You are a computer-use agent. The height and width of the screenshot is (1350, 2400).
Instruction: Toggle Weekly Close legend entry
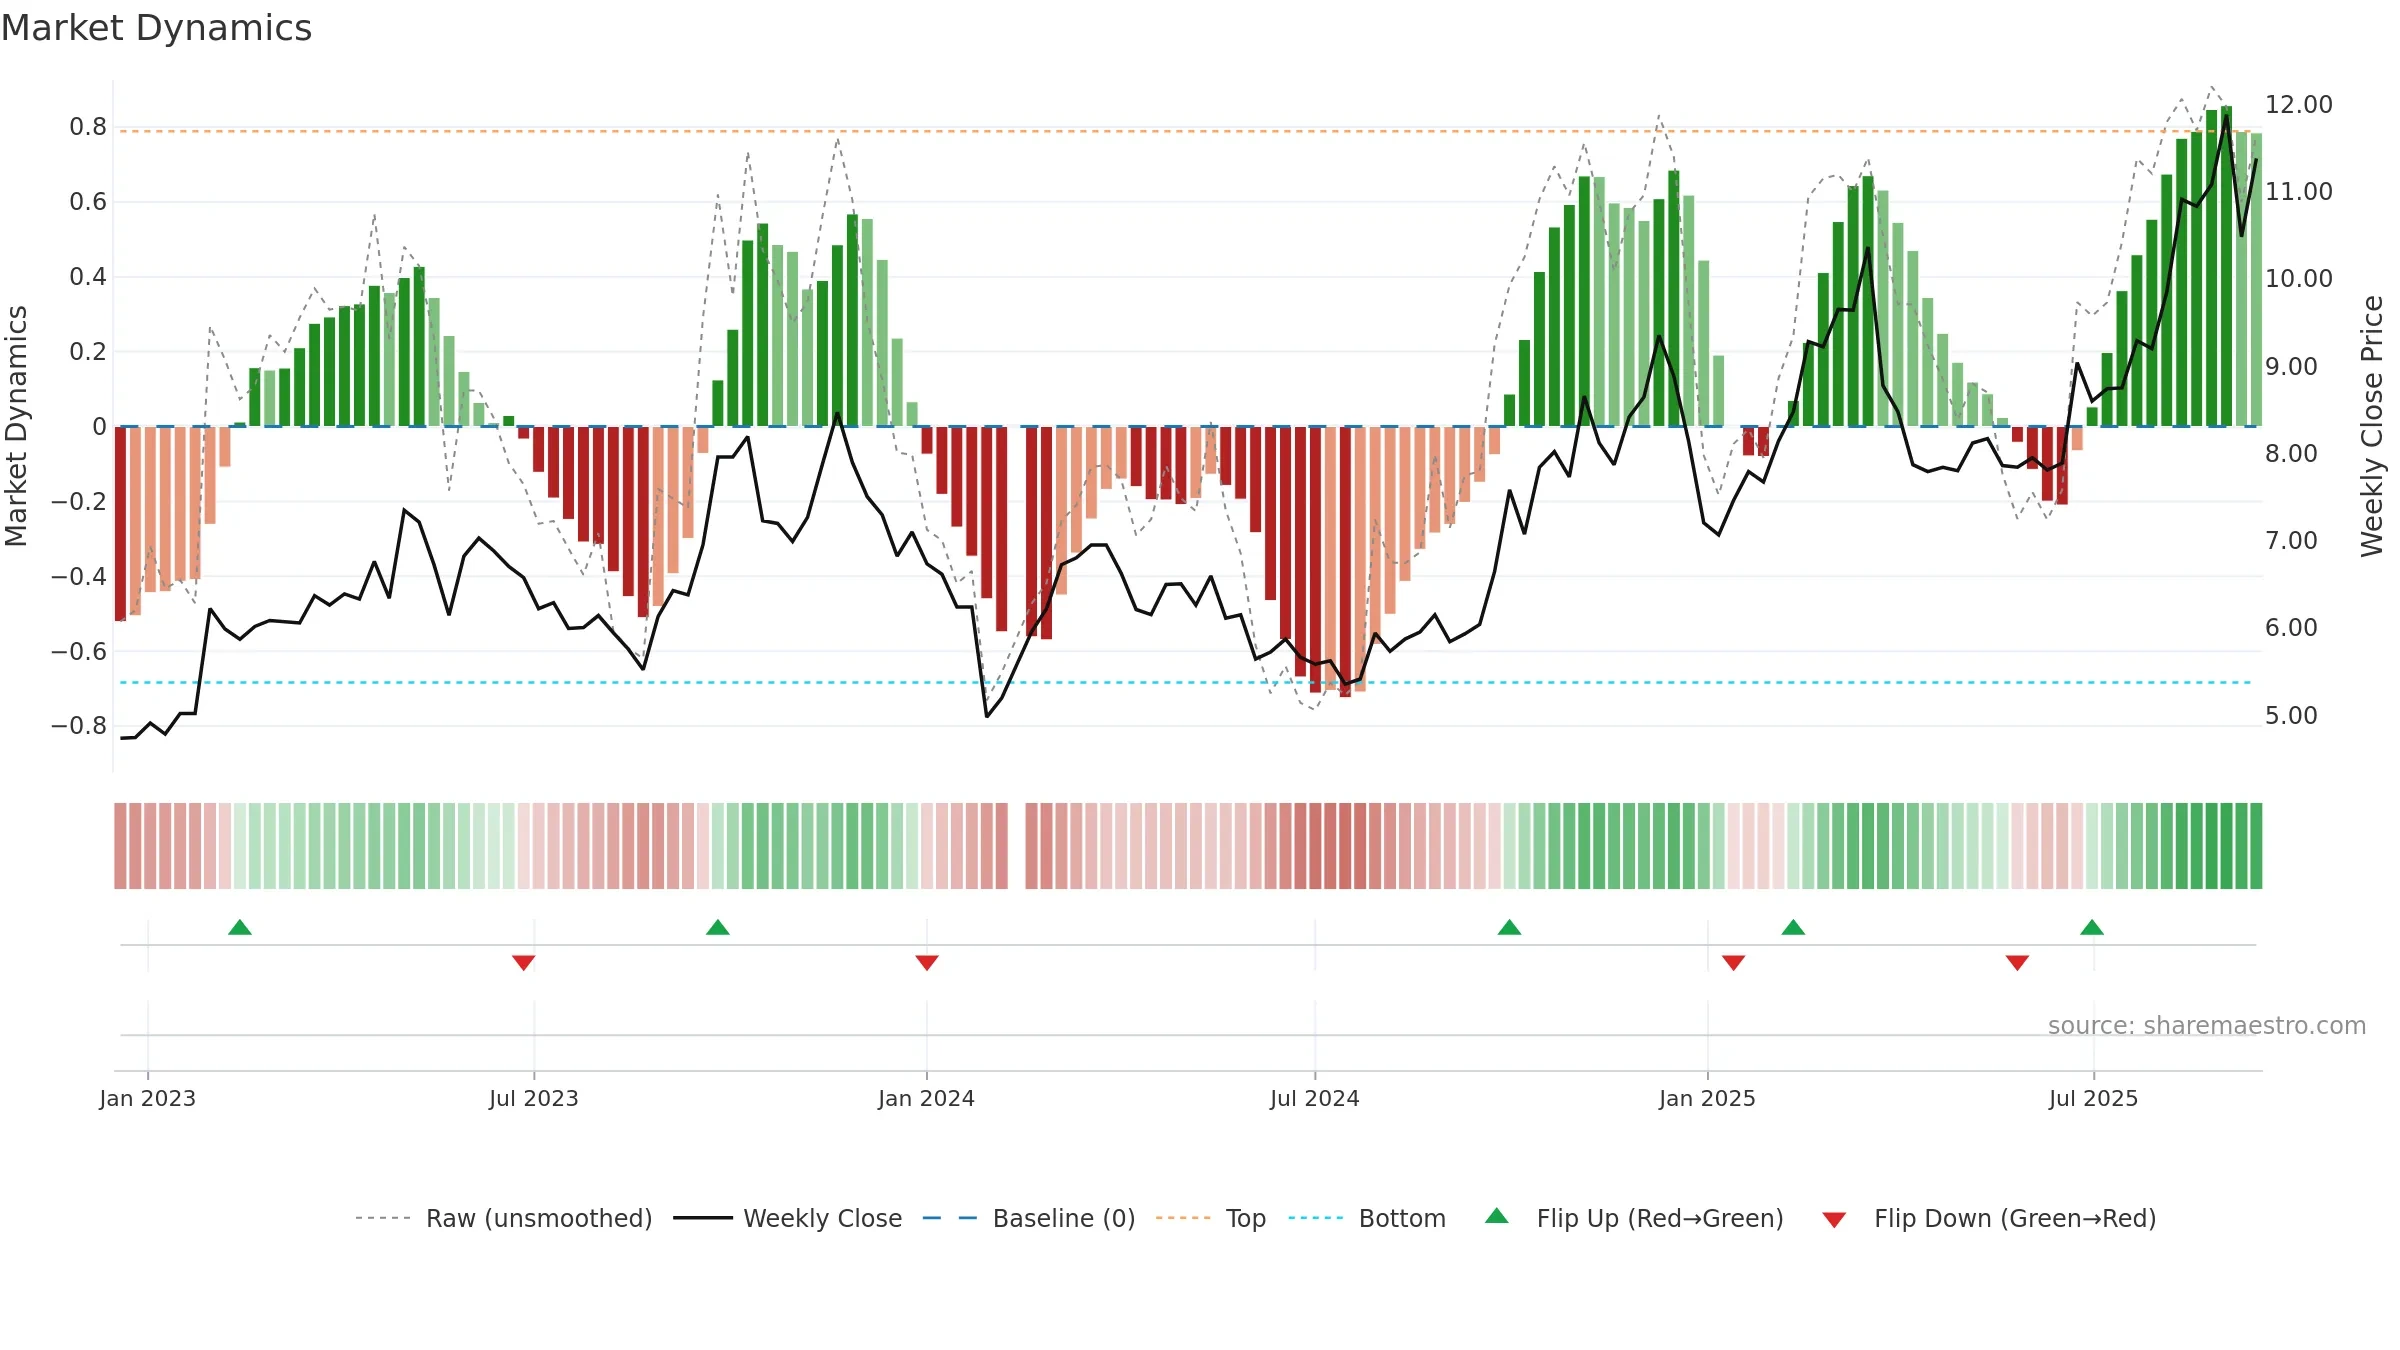(787, 1218)
